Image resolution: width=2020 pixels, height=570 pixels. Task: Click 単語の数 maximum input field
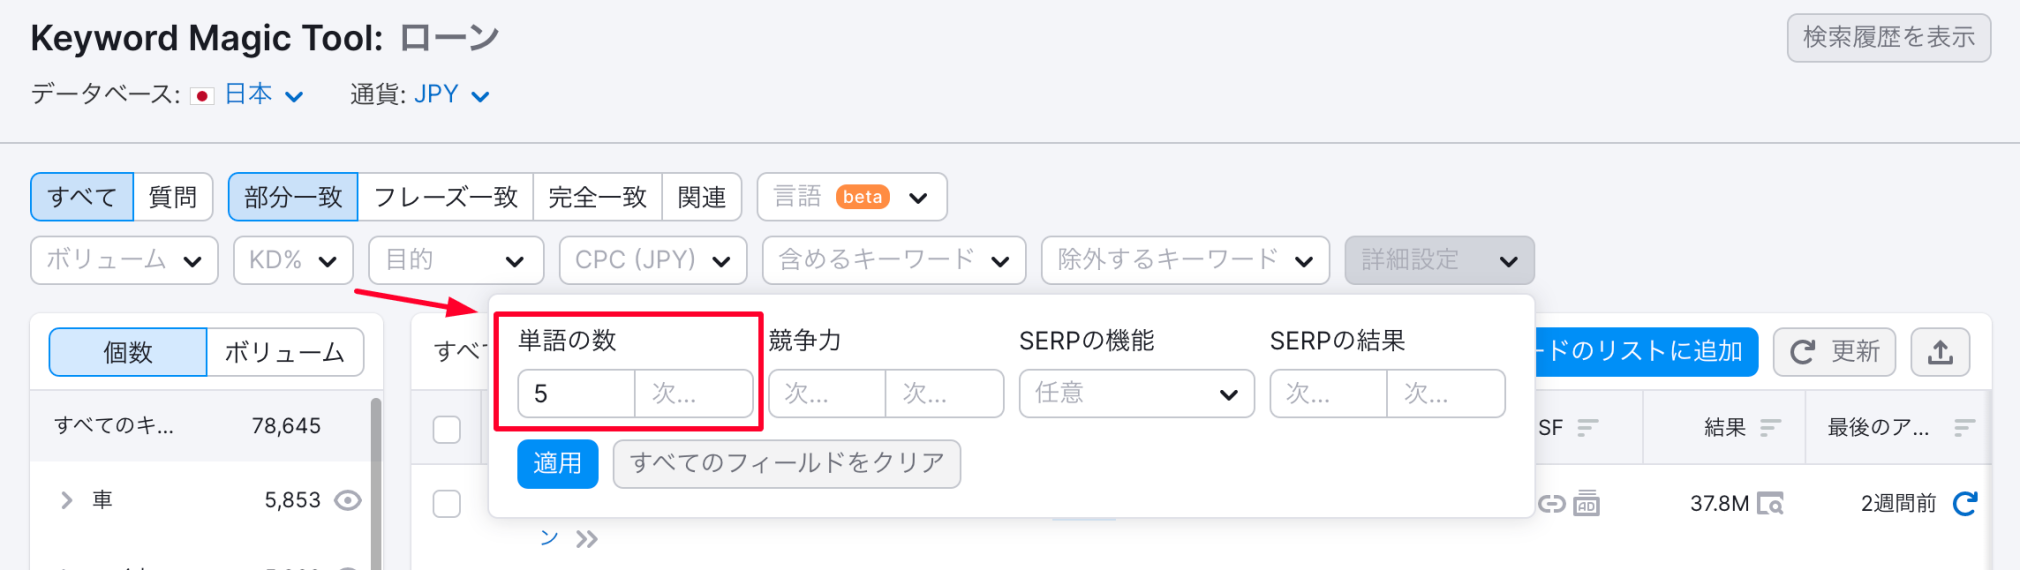694,393
